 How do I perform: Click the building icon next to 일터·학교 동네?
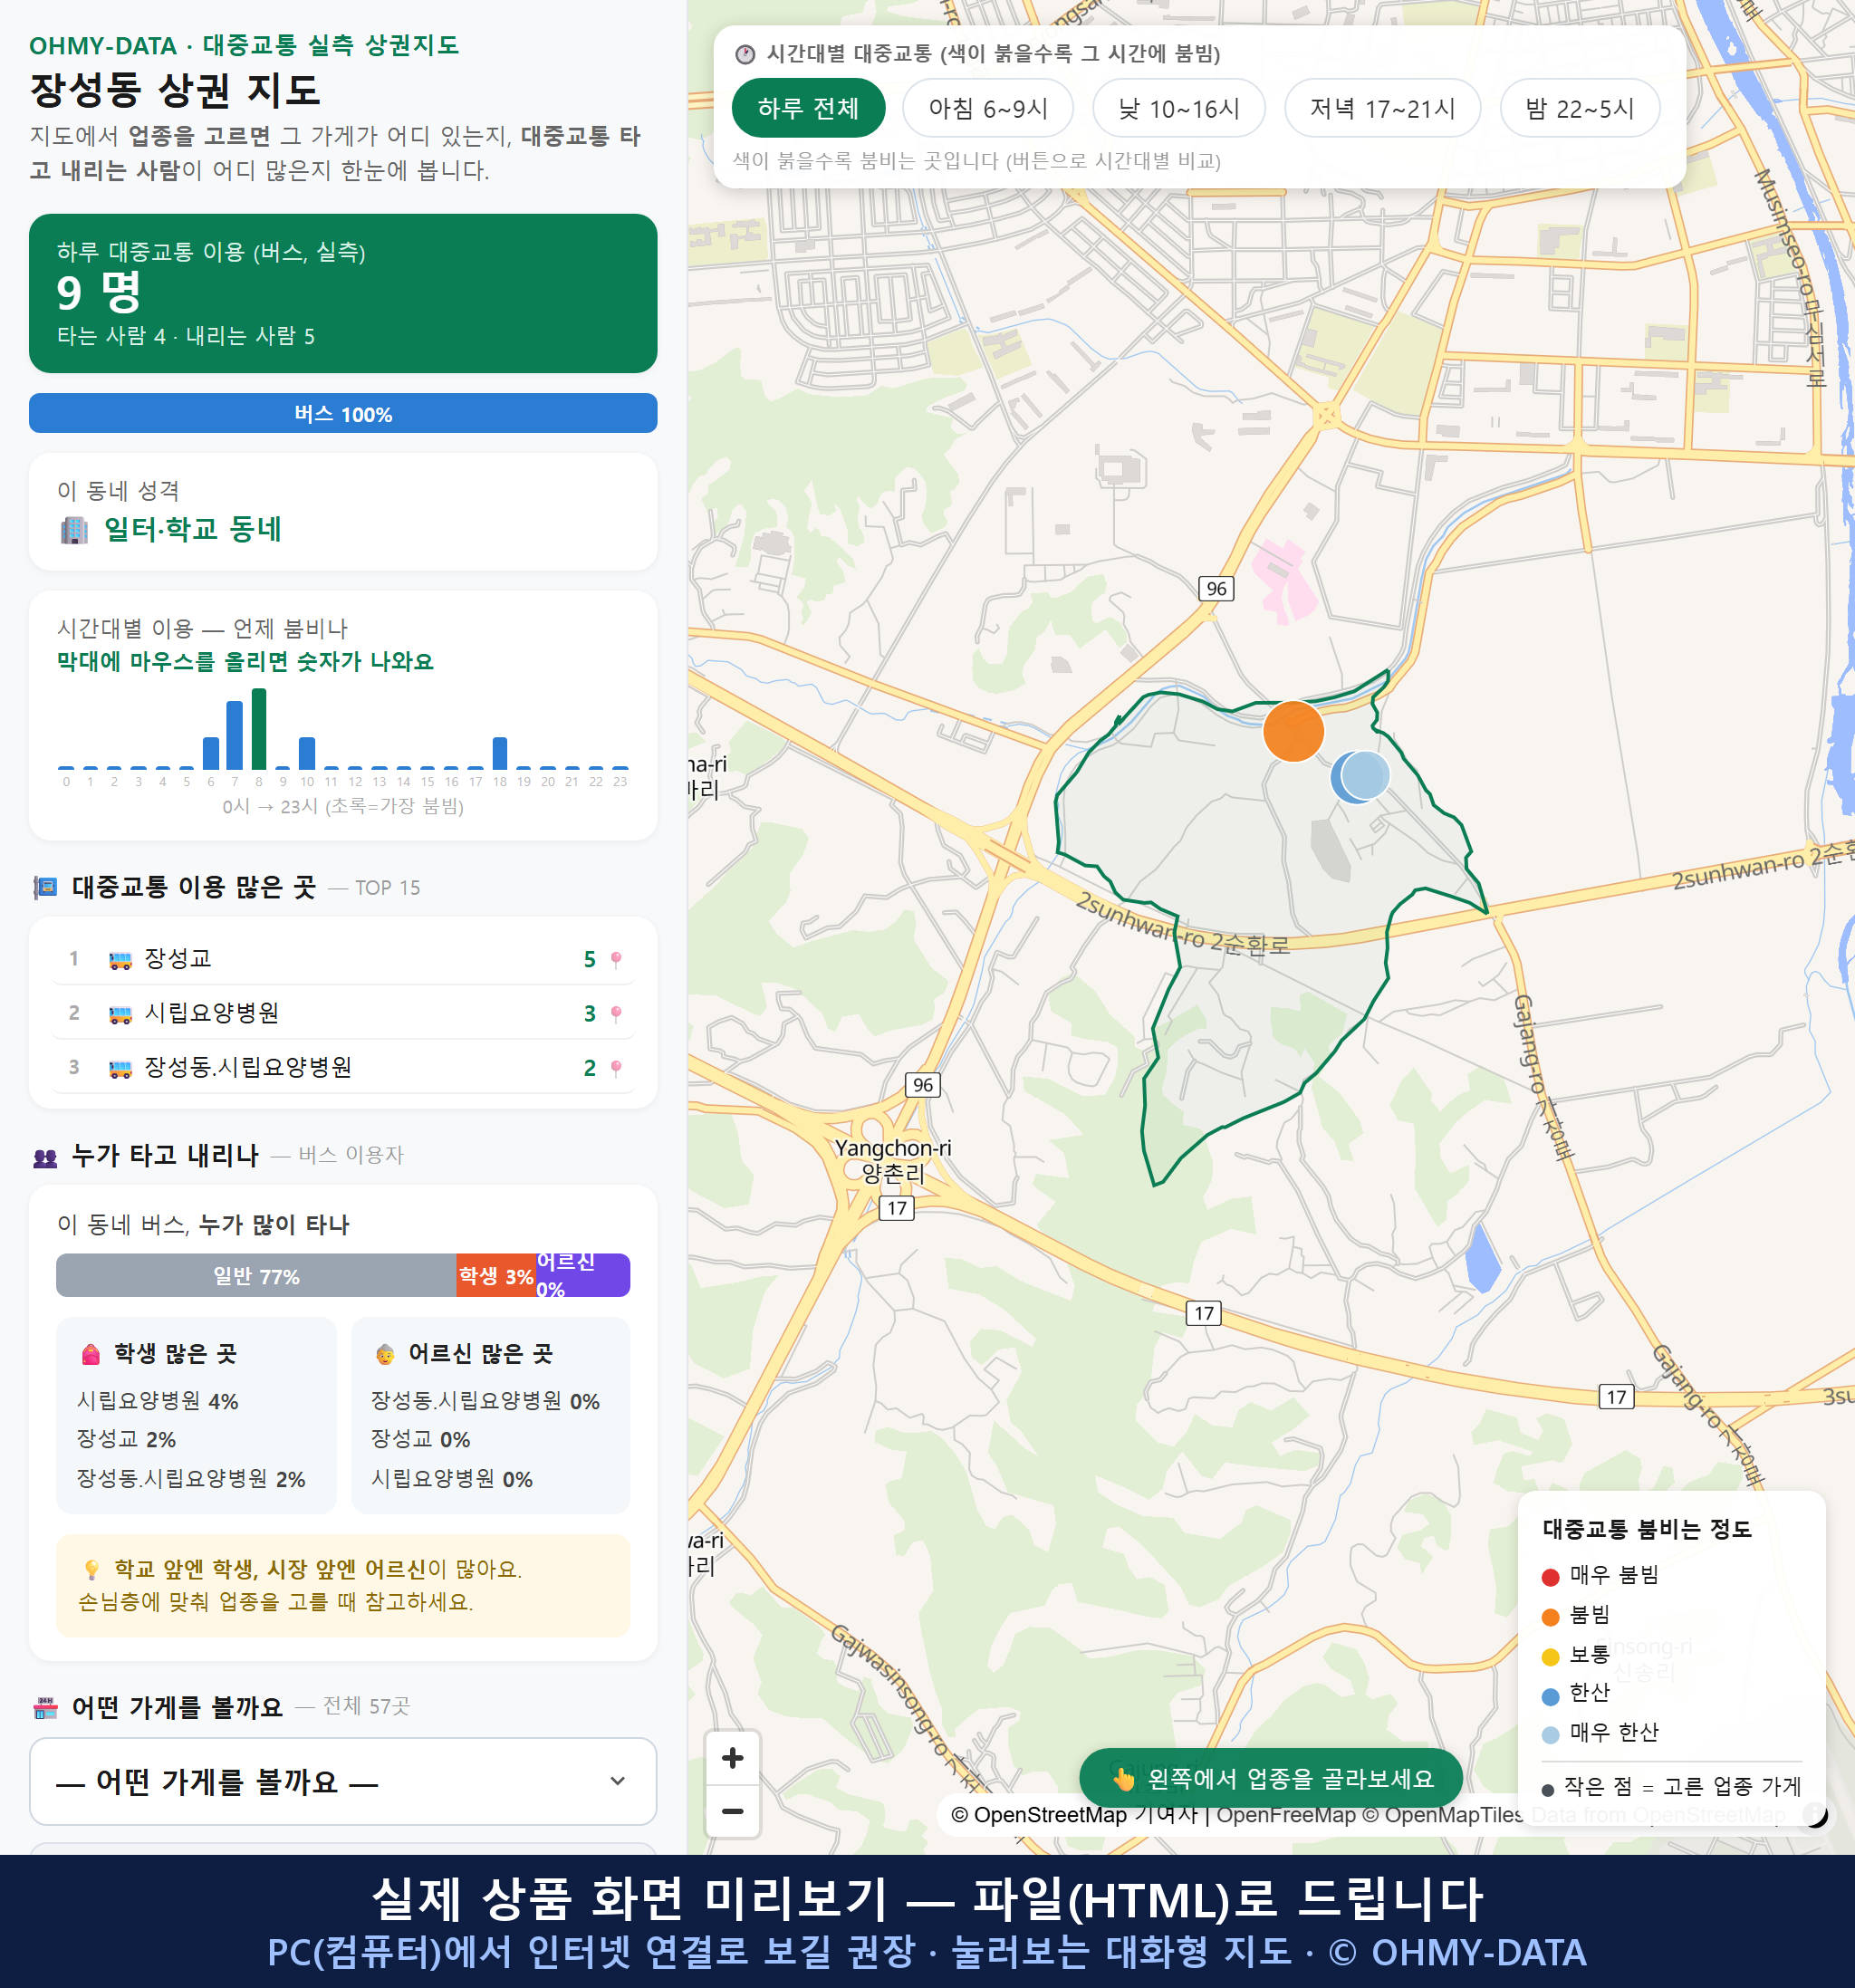[x=74, y=529]
